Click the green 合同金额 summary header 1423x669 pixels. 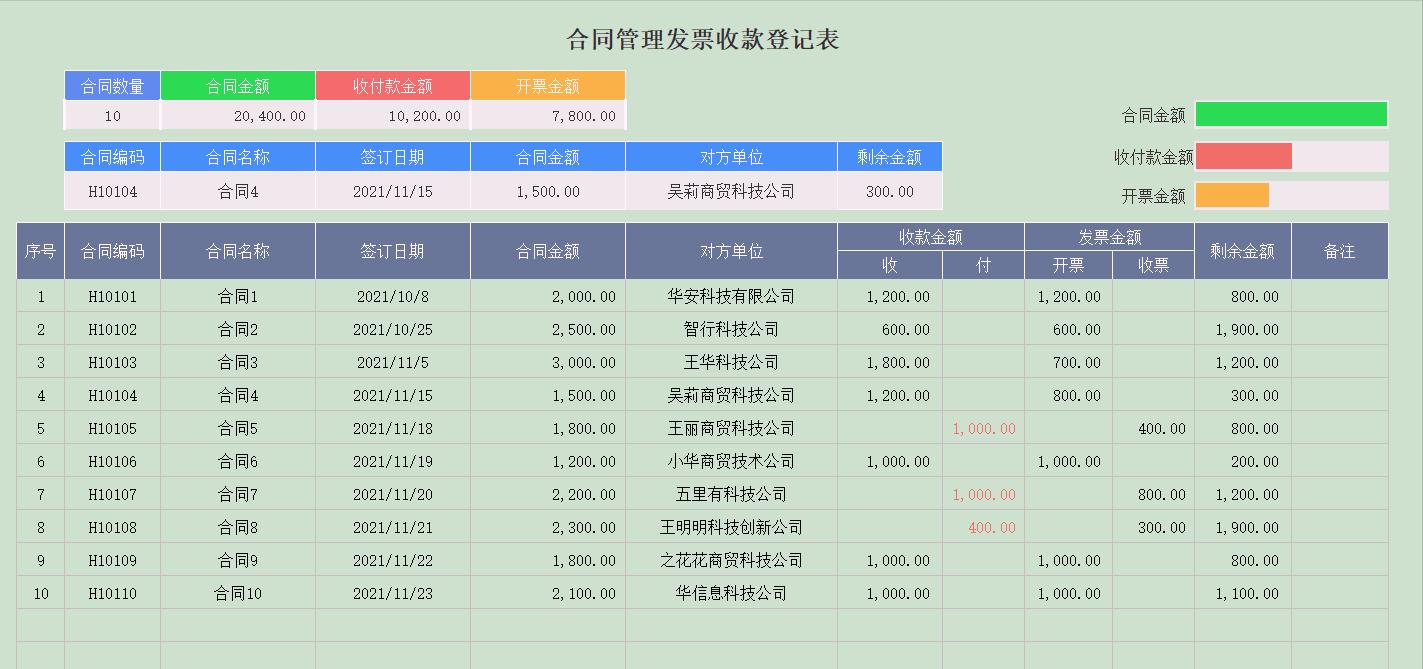238,85
